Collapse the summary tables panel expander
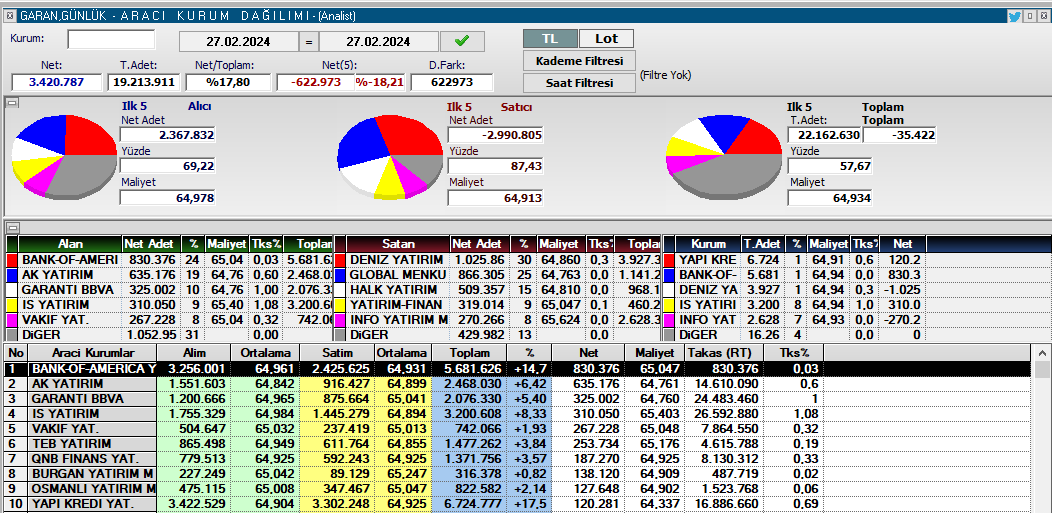1052x513 pixels. pos(11,227)
